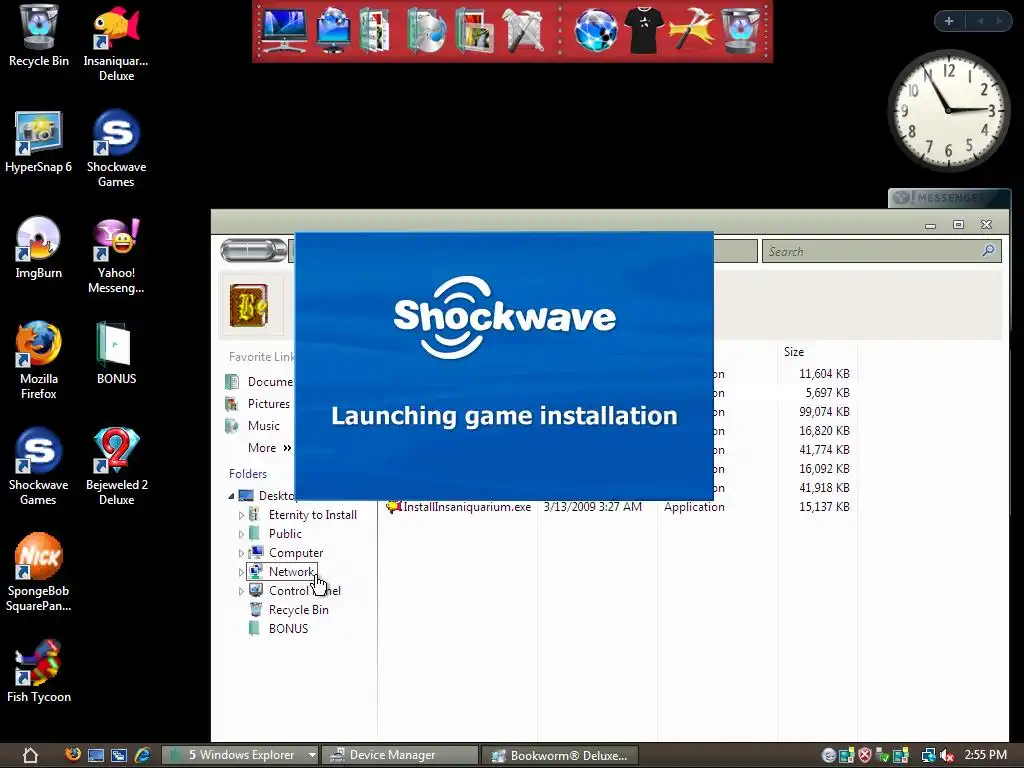1024x768 pixels.
Task: Expand the Computer tree node
Action: [241, 553]
